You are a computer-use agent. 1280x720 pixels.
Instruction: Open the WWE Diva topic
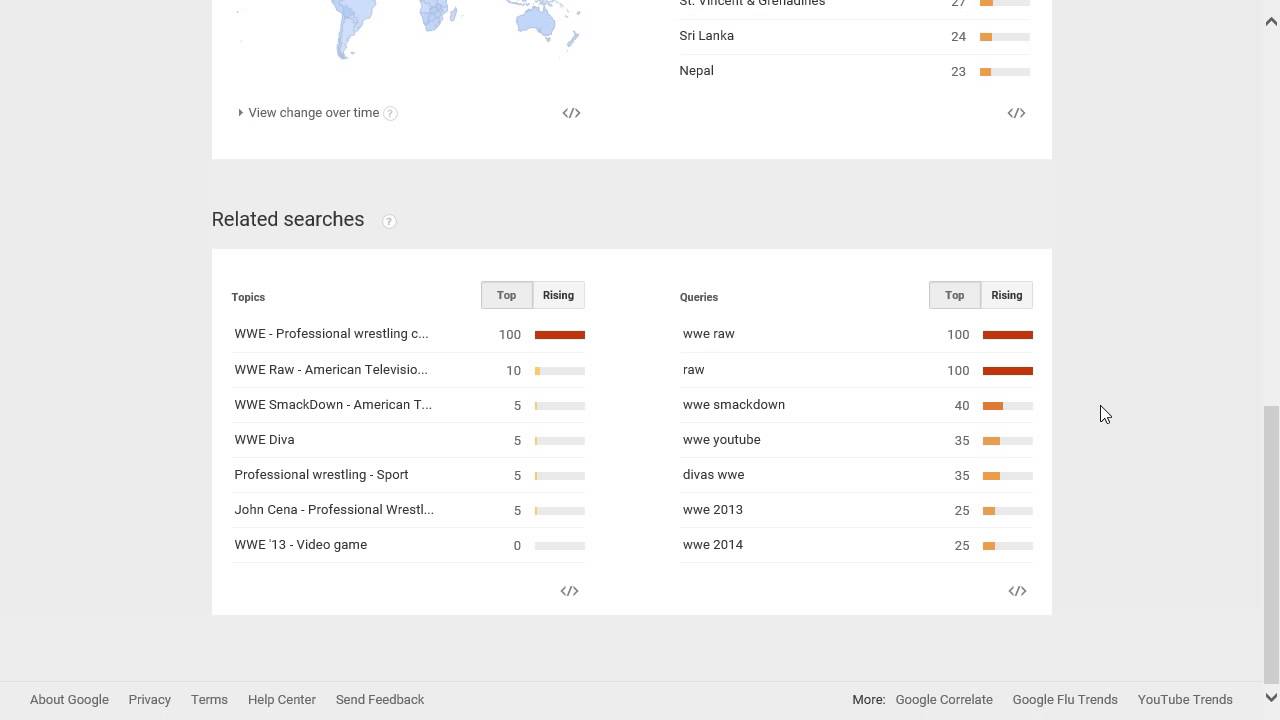point(264,440)
